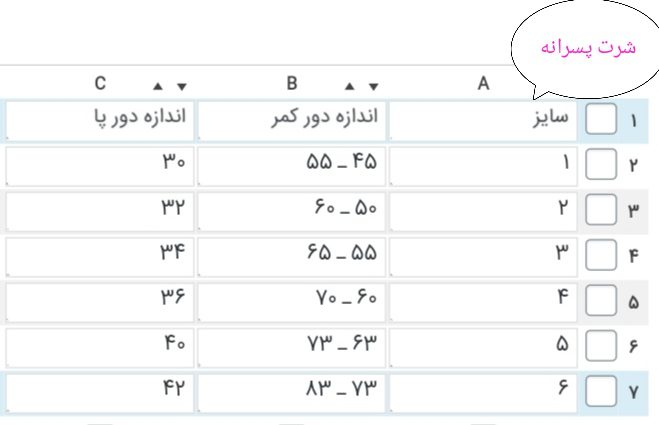This screenshot has width=659, height=425.
Task: Click the 'اندازه دور پا' header cell
Action: coord(100,120)
